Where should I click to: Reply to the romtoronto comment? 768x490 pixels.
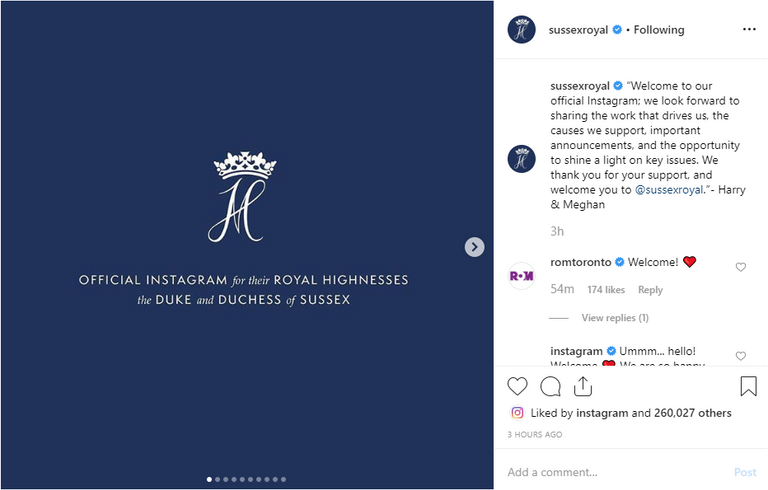click(x=650, y=290)
